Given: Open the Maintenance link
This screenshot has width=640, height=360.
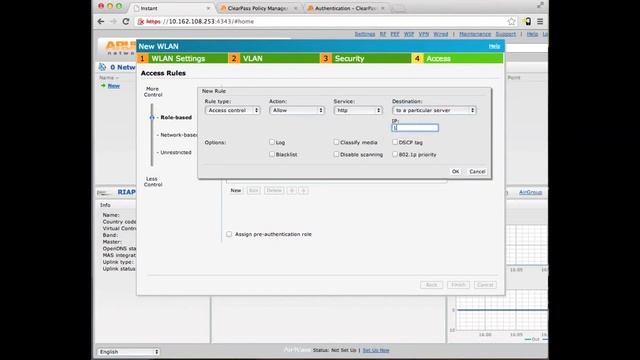Looking at the screenshot, I should pos(475,34).
